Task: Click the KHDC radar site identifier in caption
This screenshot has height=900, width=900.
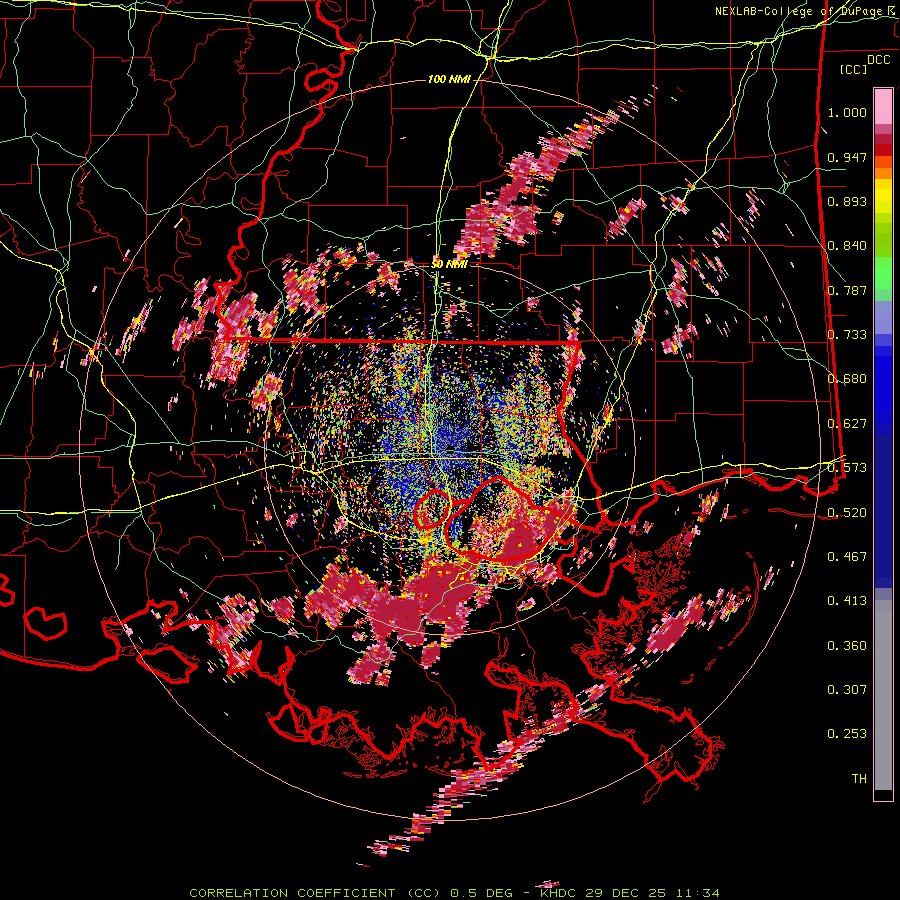Action: point(559,893)
